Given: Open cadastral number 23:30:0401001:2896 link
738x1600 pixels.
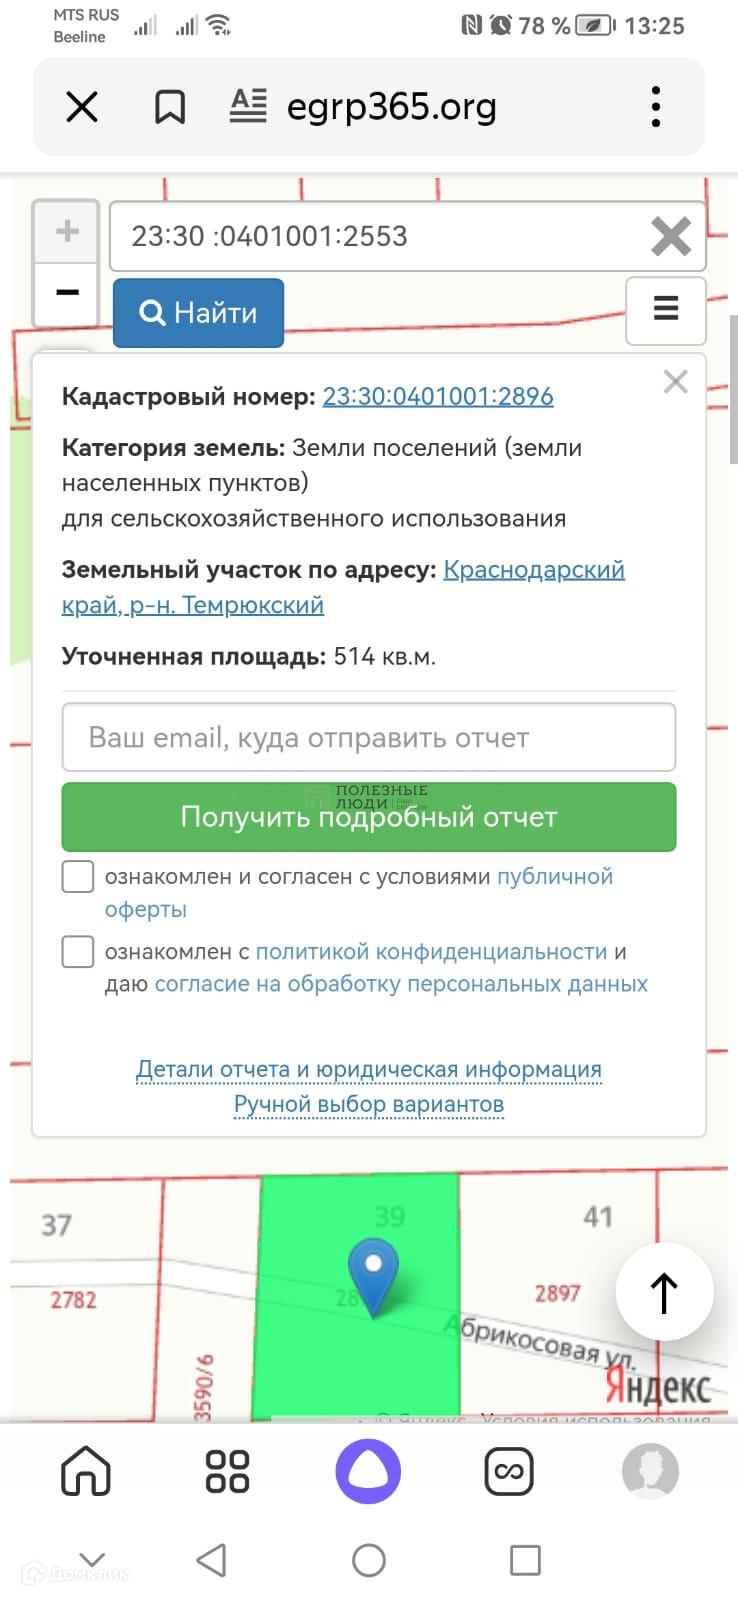Looking at the screenshot, I should pos(438,396).
